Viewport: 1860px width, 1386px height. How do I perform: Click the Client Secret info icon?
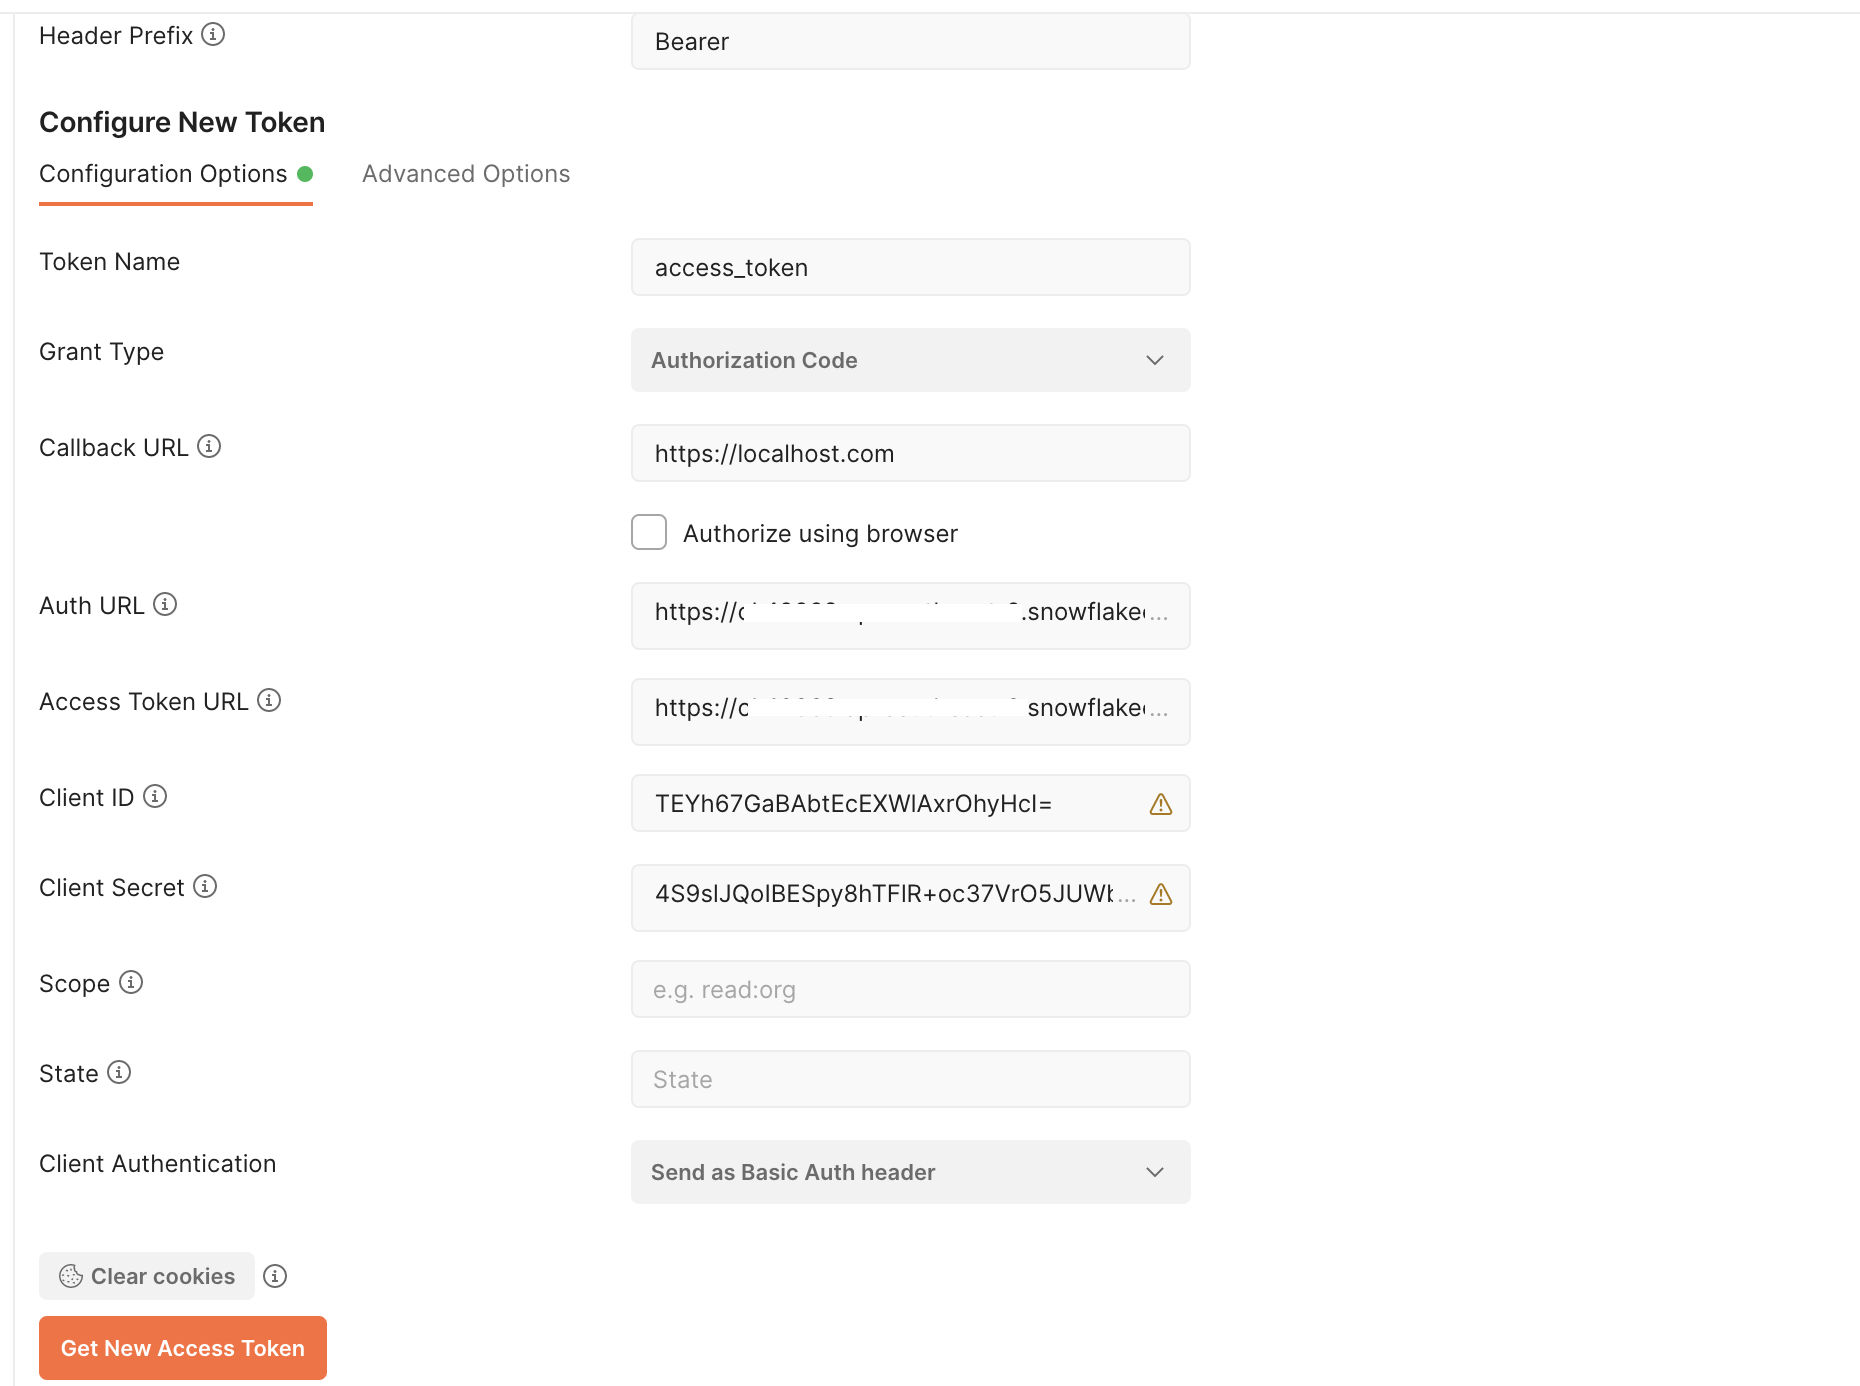204,886
